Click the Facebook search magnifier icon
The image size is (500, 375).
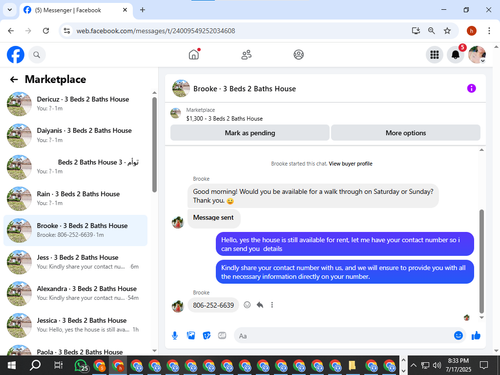[x=37, y=55]
